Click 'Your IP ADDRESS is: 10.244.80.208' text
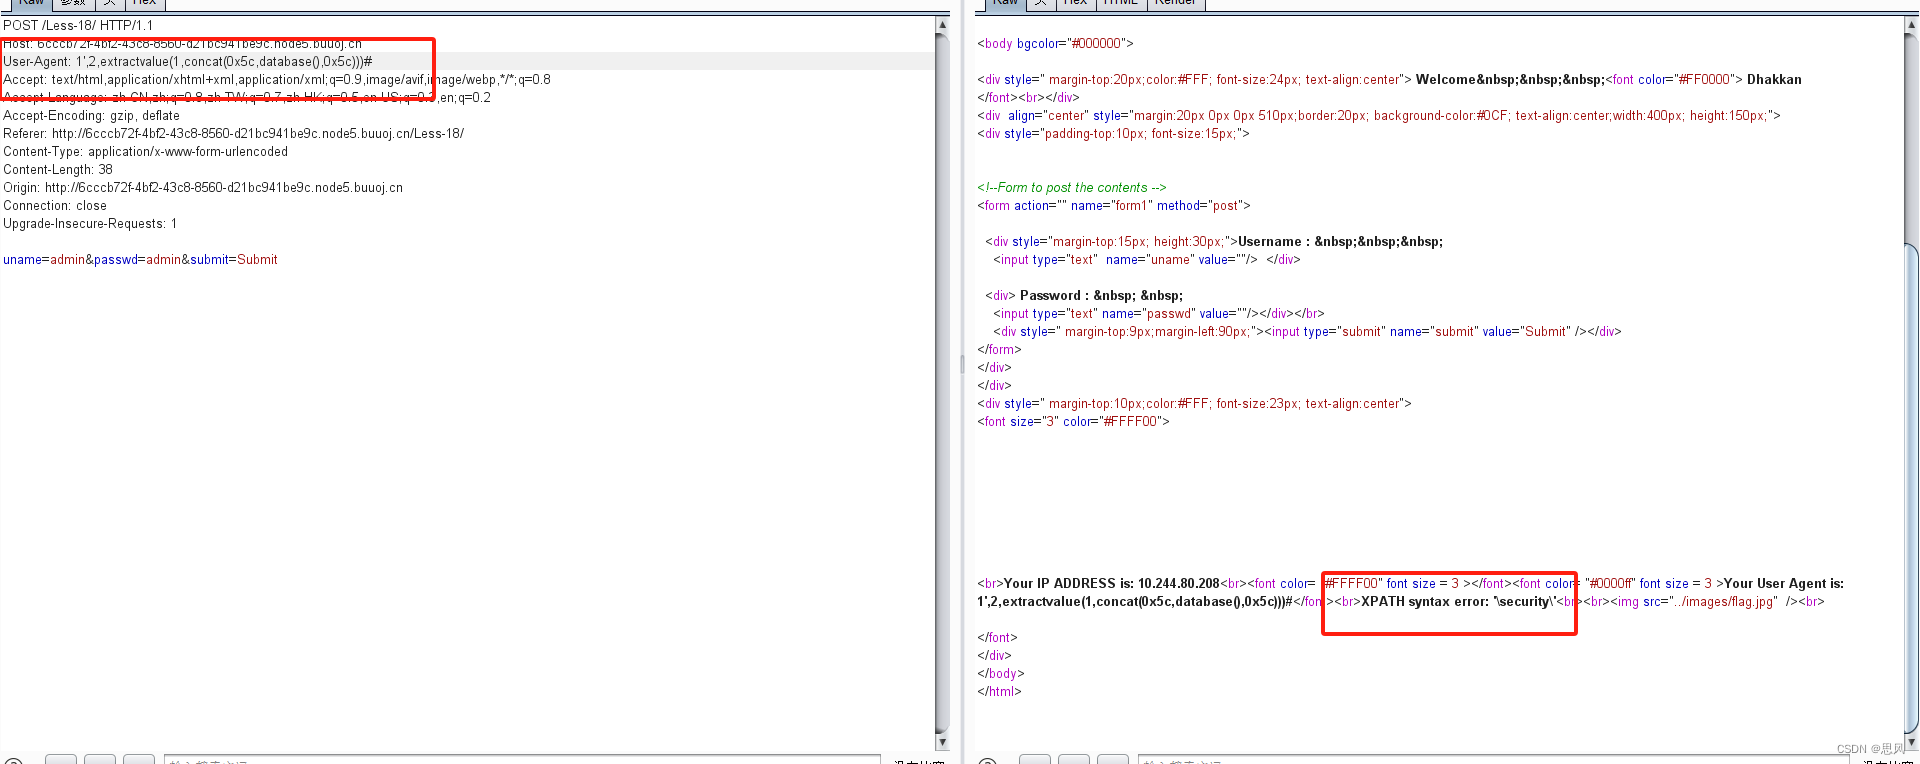The height and width of the screenshot is (764, 1920). 1112,583
